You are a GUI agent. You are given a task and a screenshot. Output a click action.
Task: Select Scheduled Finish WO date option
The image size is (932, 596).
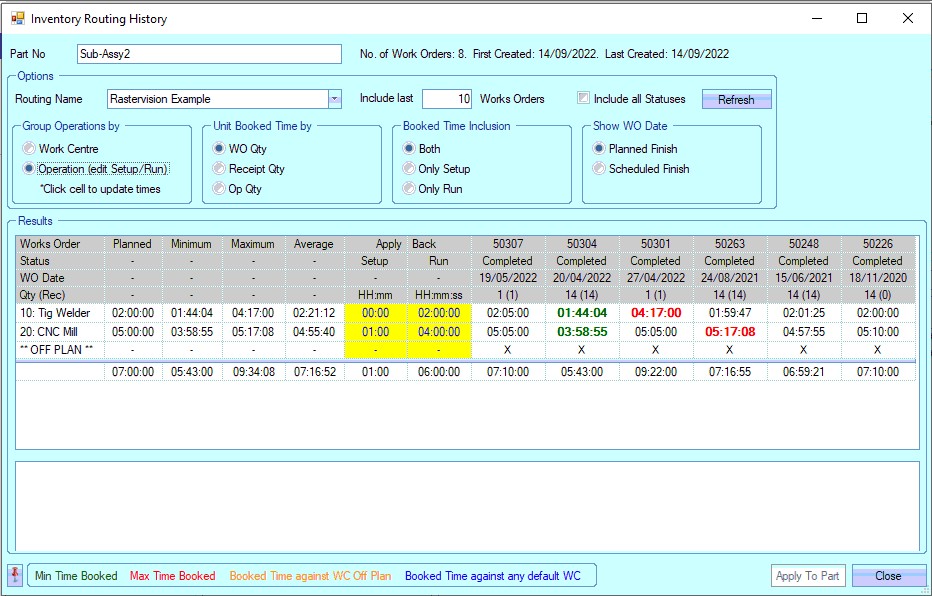tap(599, 169)
